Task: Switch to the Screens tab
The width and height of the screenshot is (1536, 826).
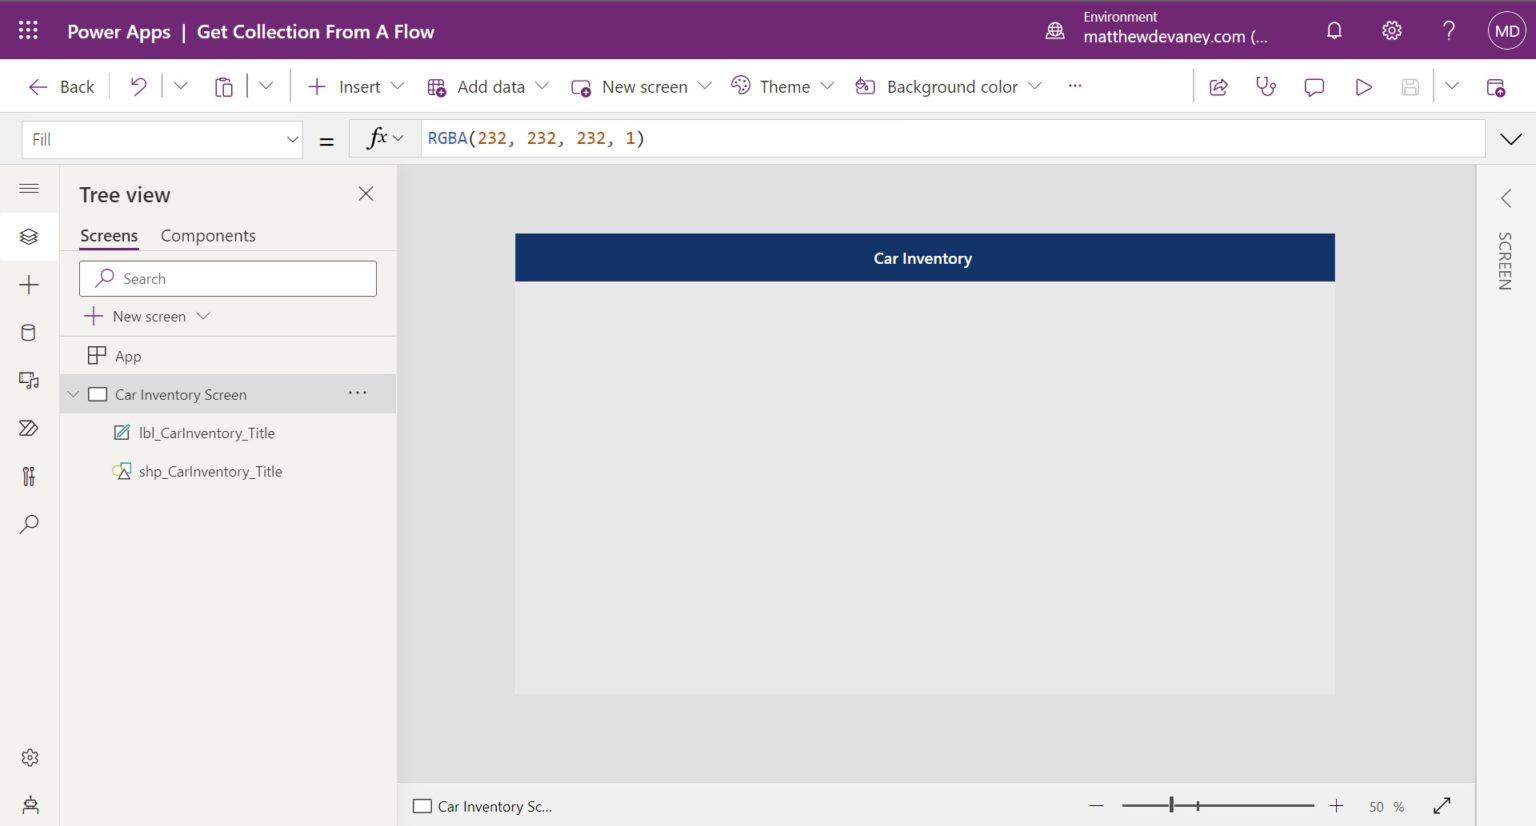Action: click(x=108, y=235)
